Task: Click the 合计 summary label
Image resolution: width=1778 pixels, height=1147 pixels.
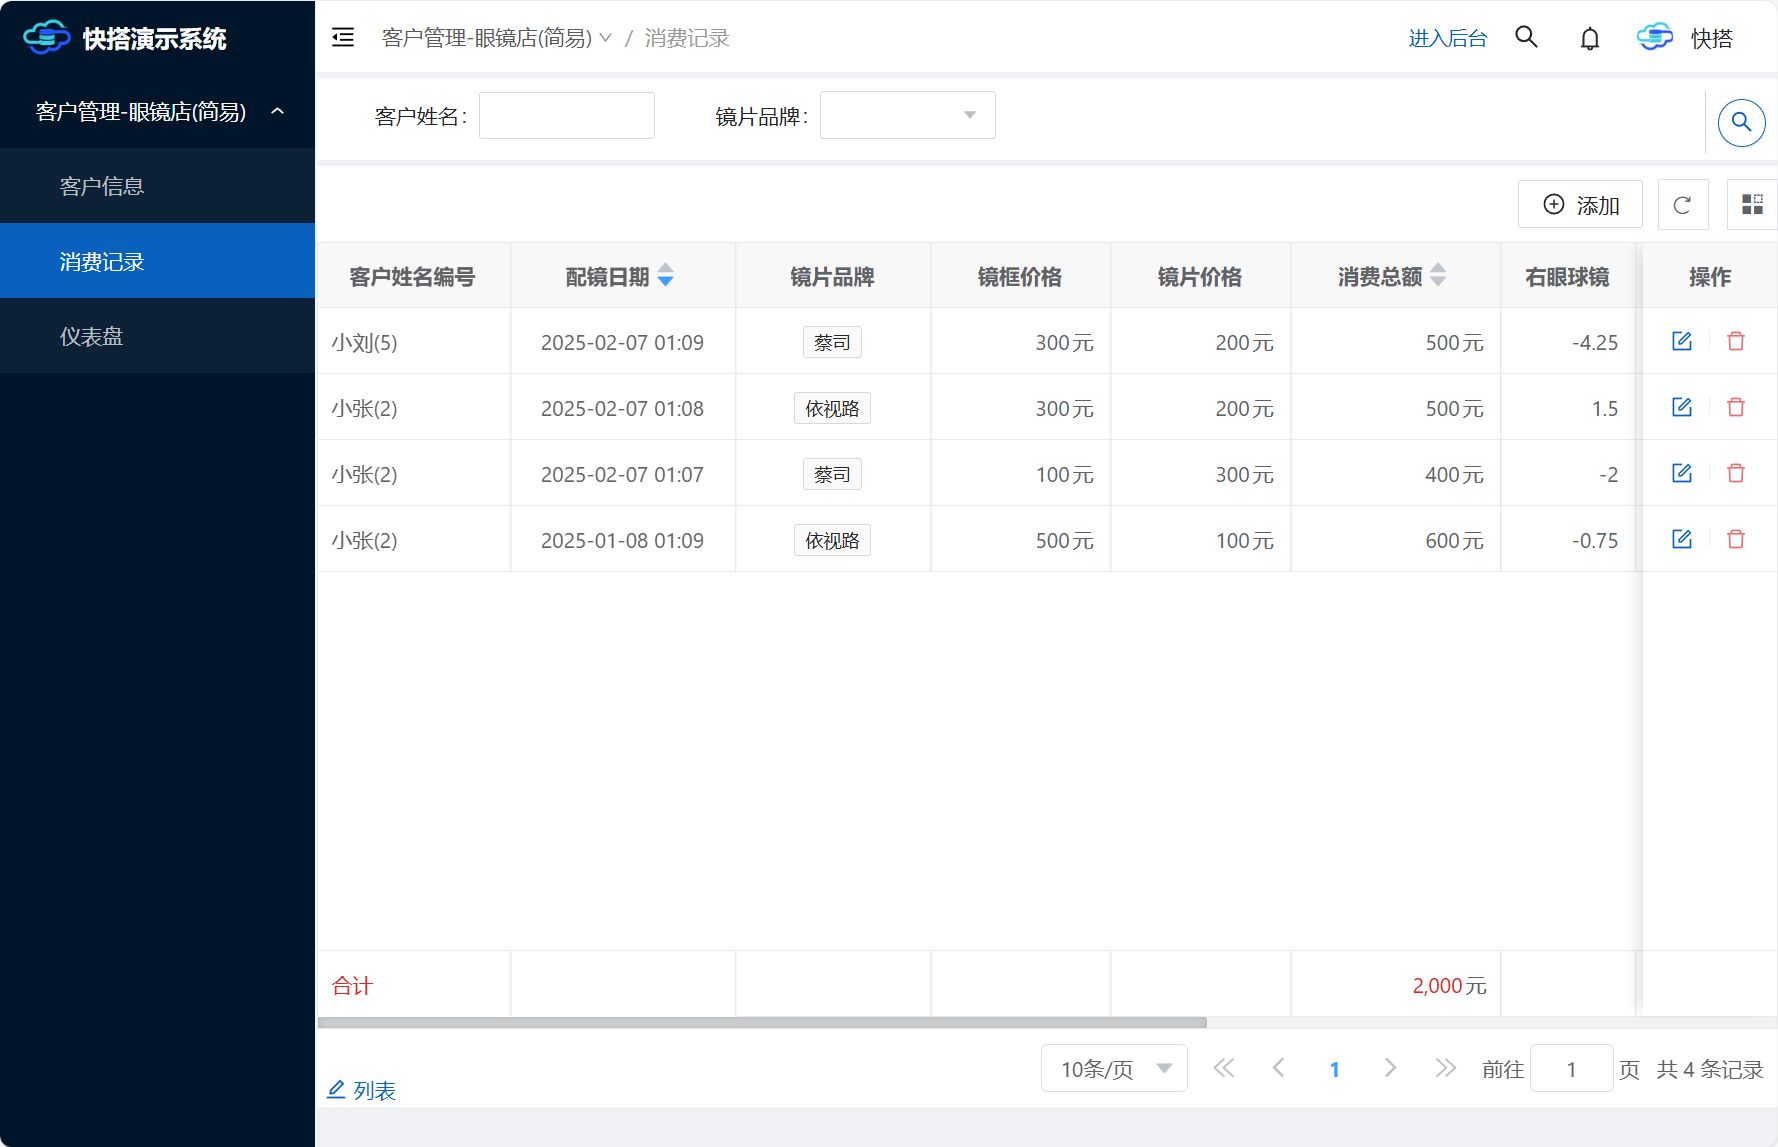Action: coord(352,985)
